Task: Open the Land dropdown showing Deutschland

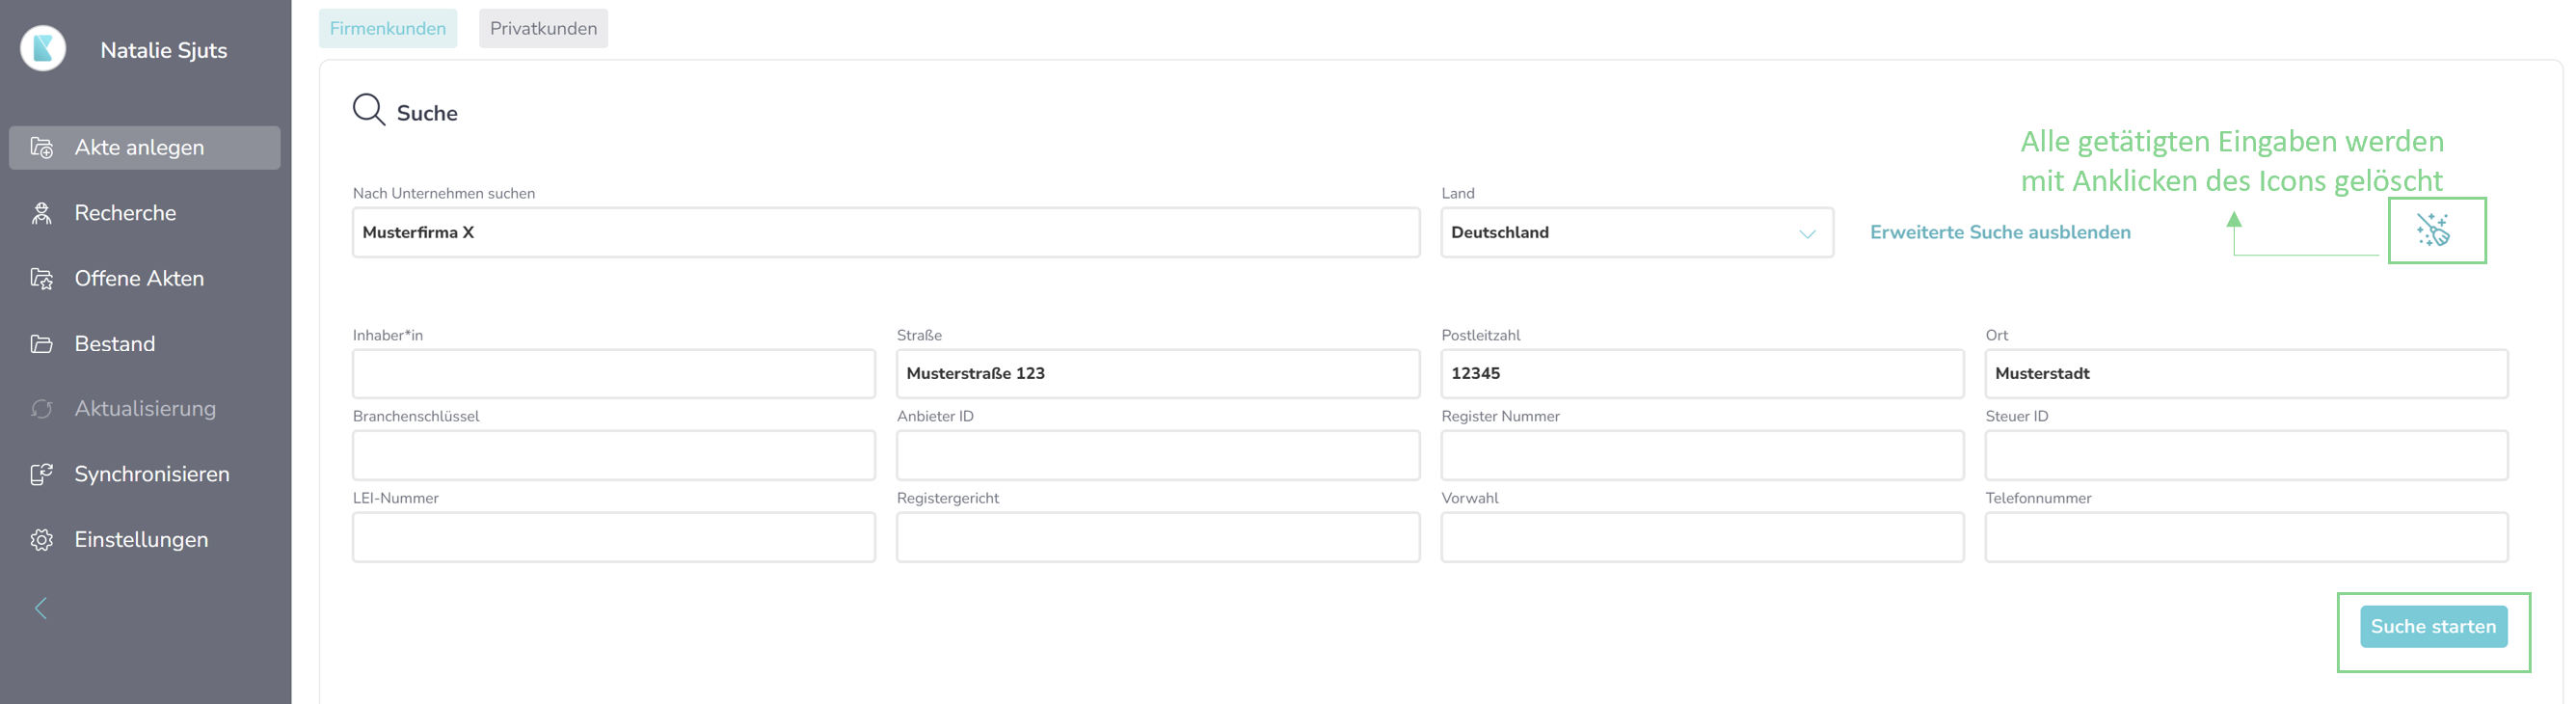Action: point(1637,232)
